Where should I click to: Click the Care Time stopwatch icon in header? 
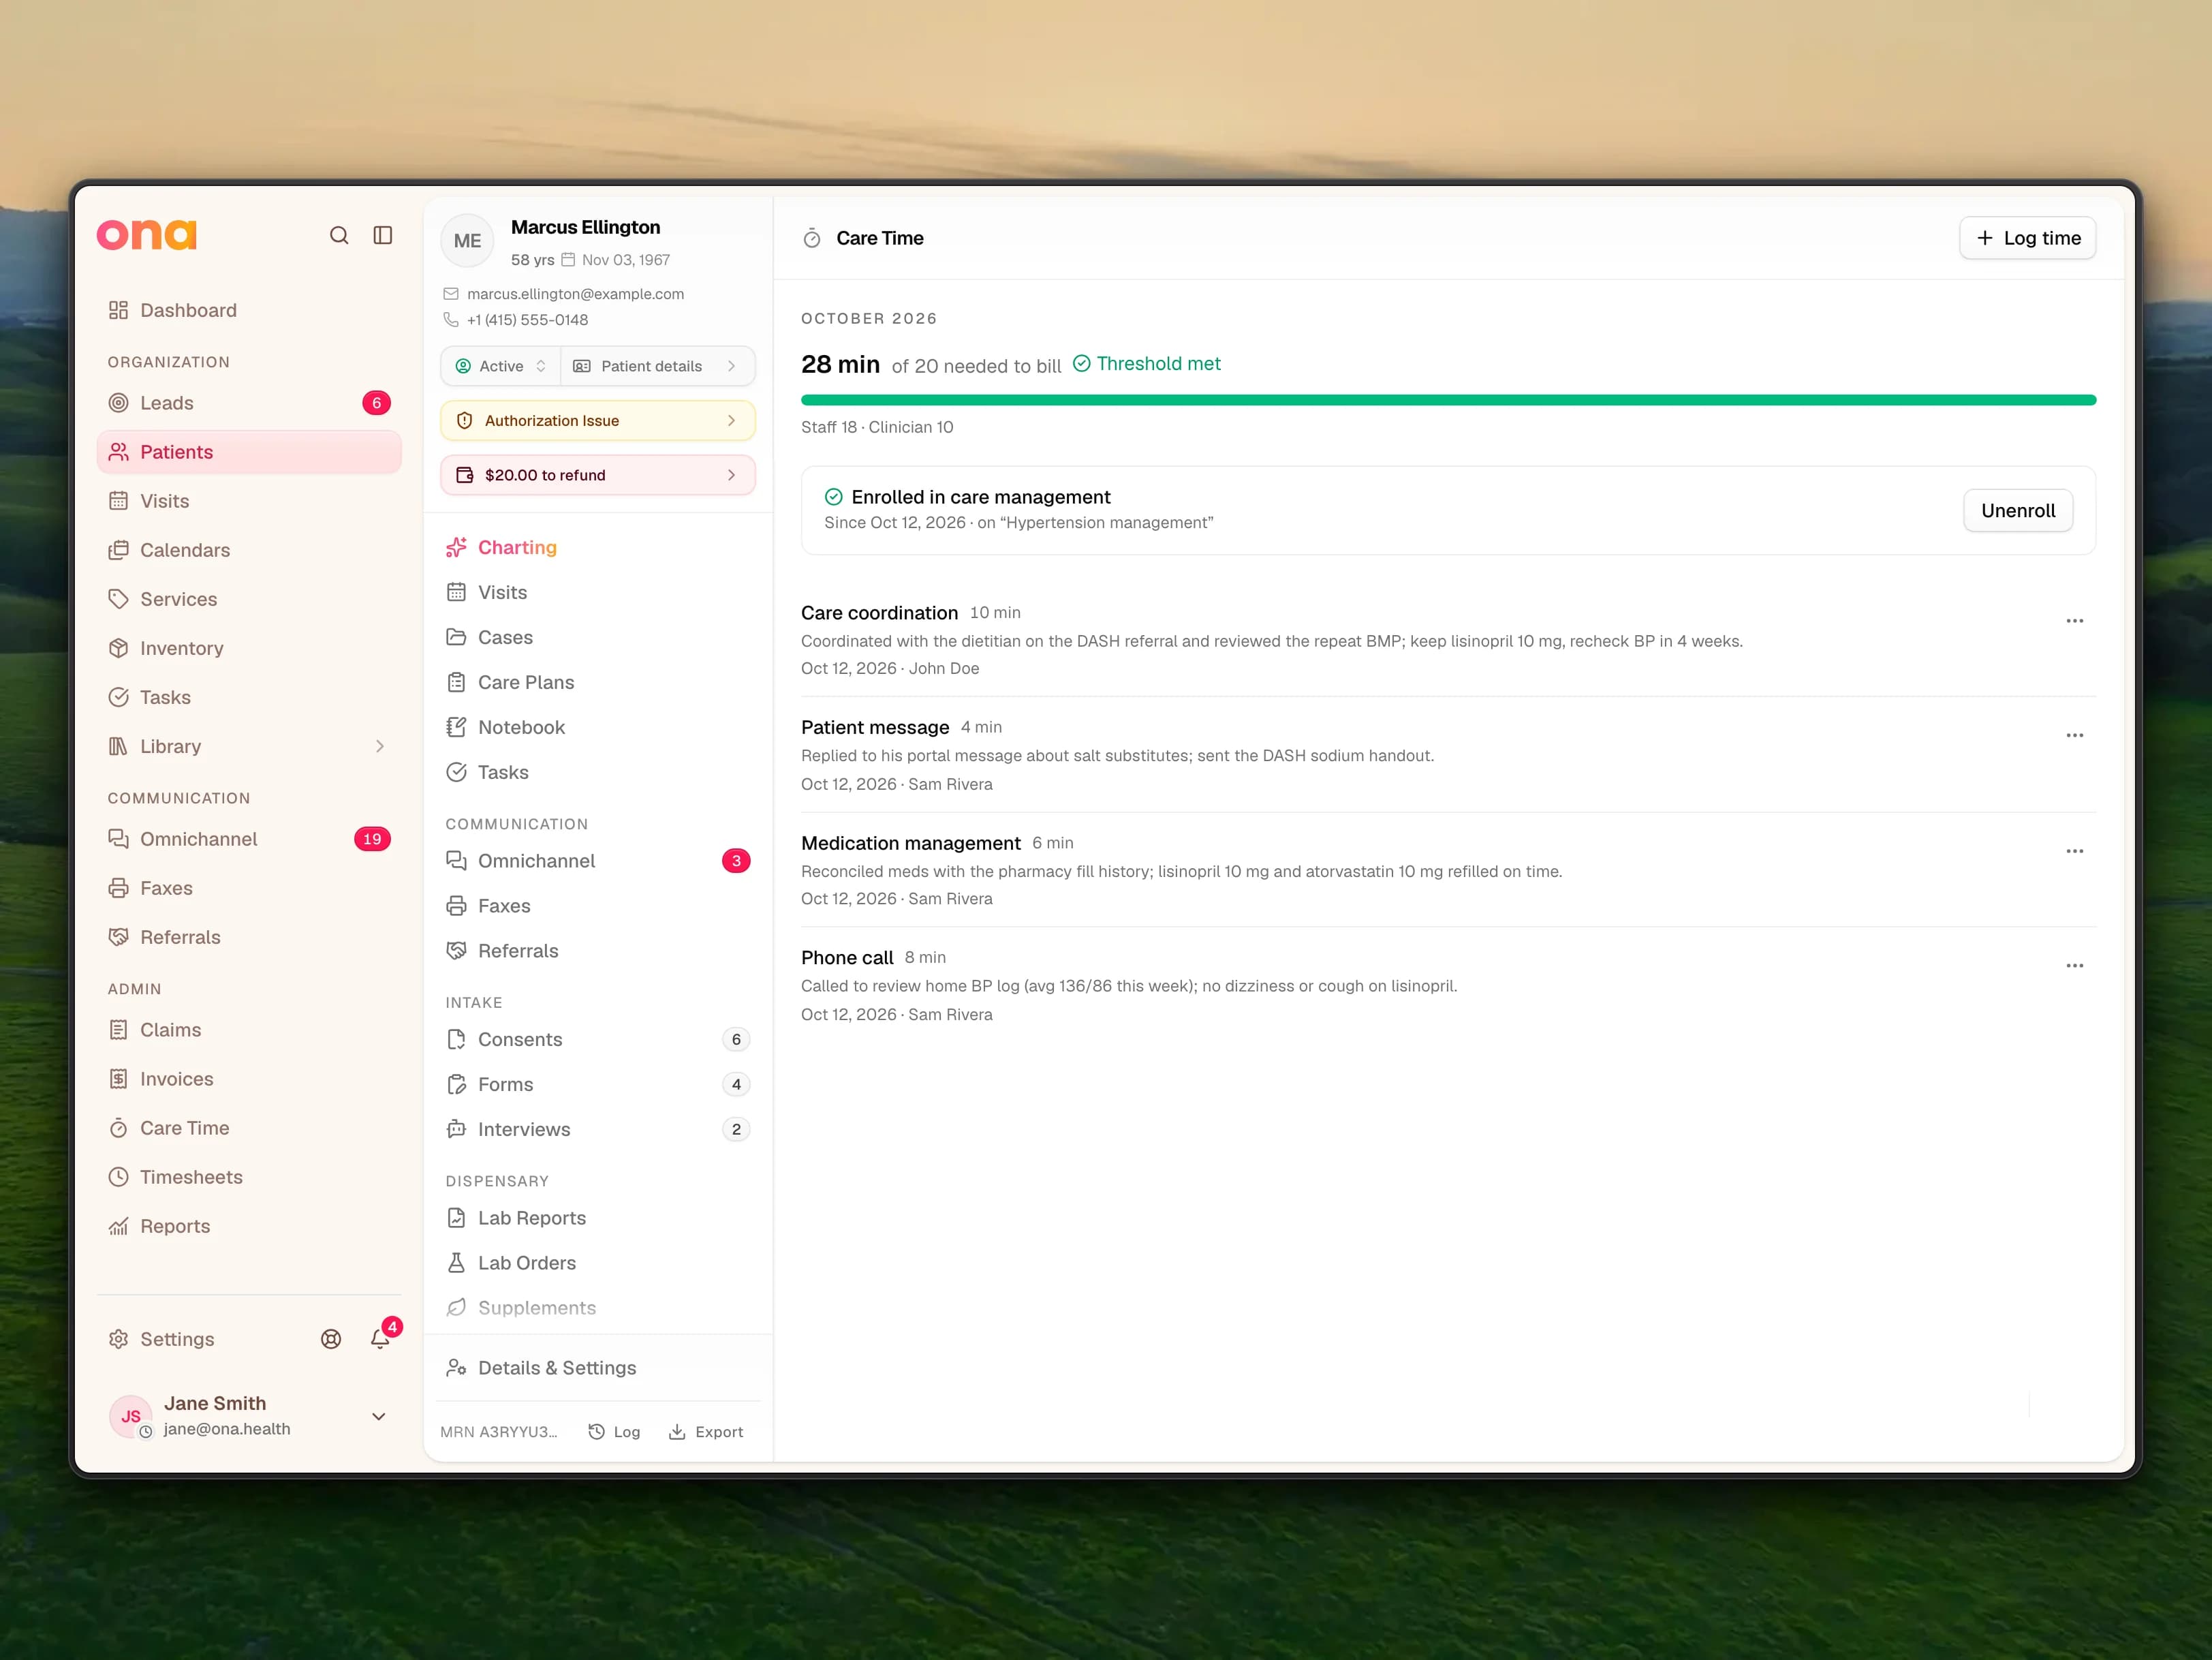[812, 238]
